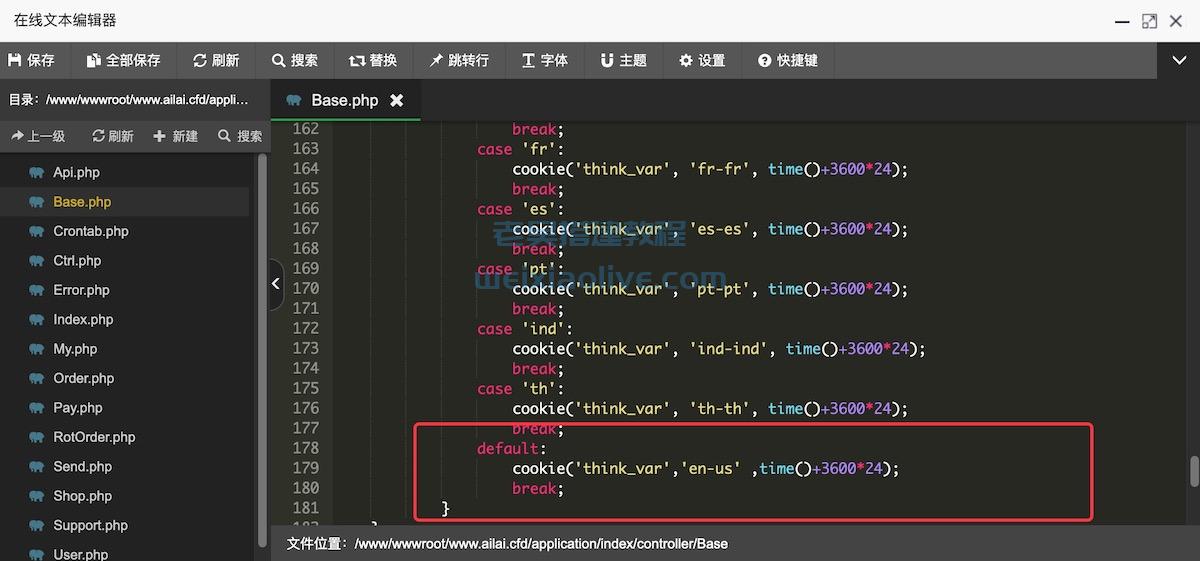Show keyboard Shortcuts (快捷键) help
Screen dimensions: 1200x561
[788, 60]
